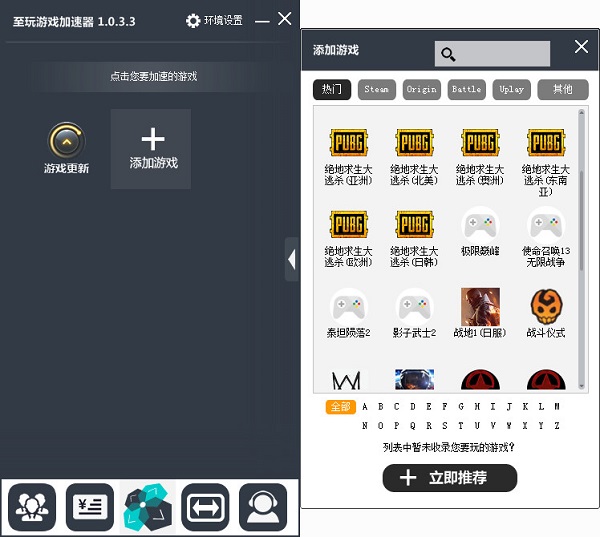
Task: Open the Uplay category tab
Action: pos(512,90)
